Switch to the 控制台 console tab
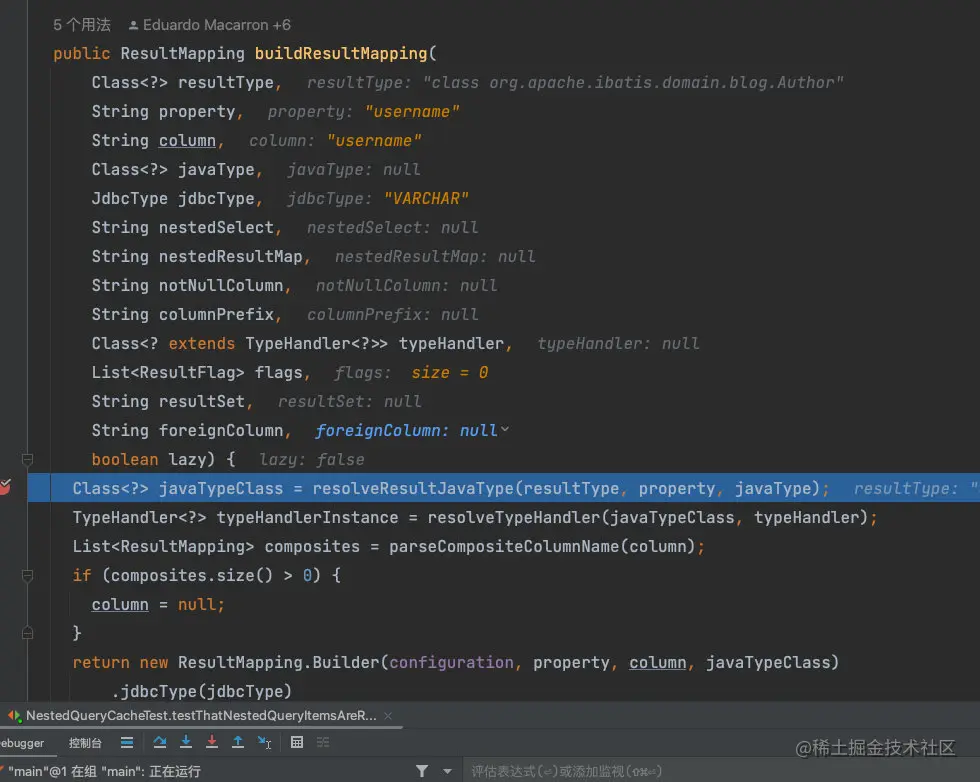The width and height of the screenshot is (980, 782). click(x=85, y=743)
